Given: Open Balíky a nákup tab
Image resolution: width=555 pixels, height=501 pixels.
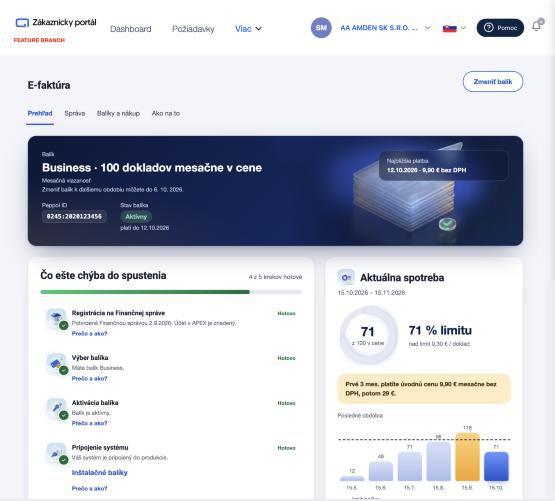Looking at the screenshot, I should [118, 113].
